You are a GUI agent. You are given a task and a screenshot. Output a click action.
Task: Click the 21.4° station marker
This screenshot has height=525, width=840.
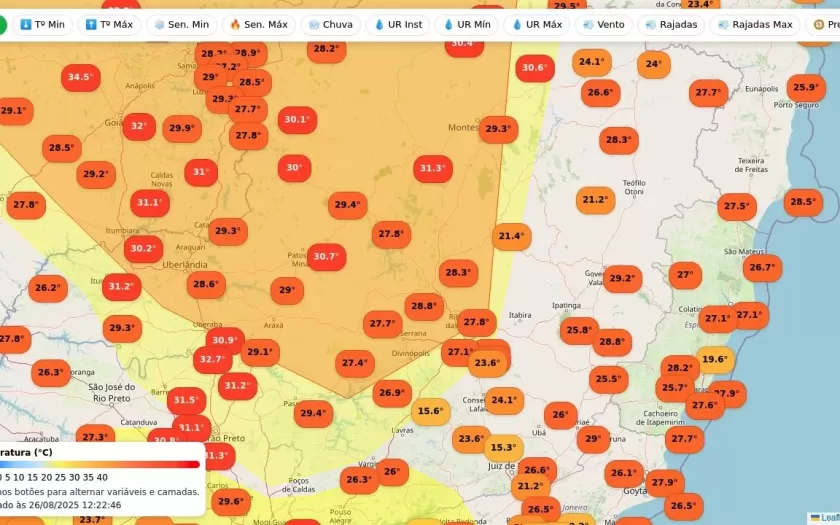tap(511, 237)
